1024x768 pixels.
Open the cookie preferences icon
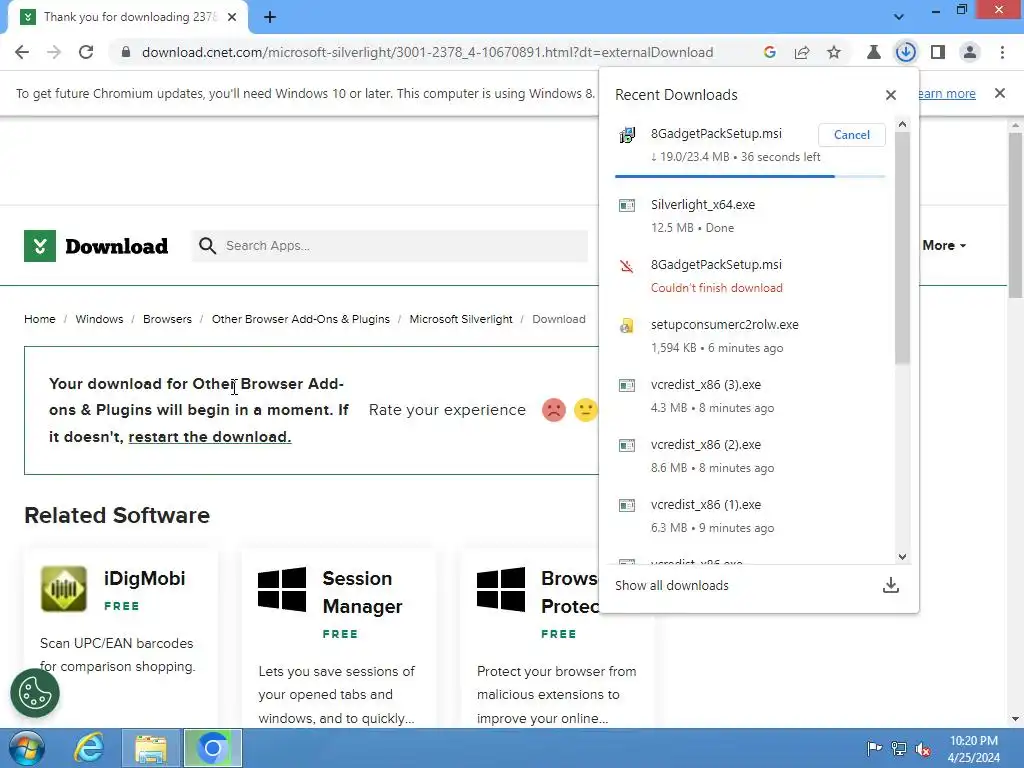pos(35,693)
